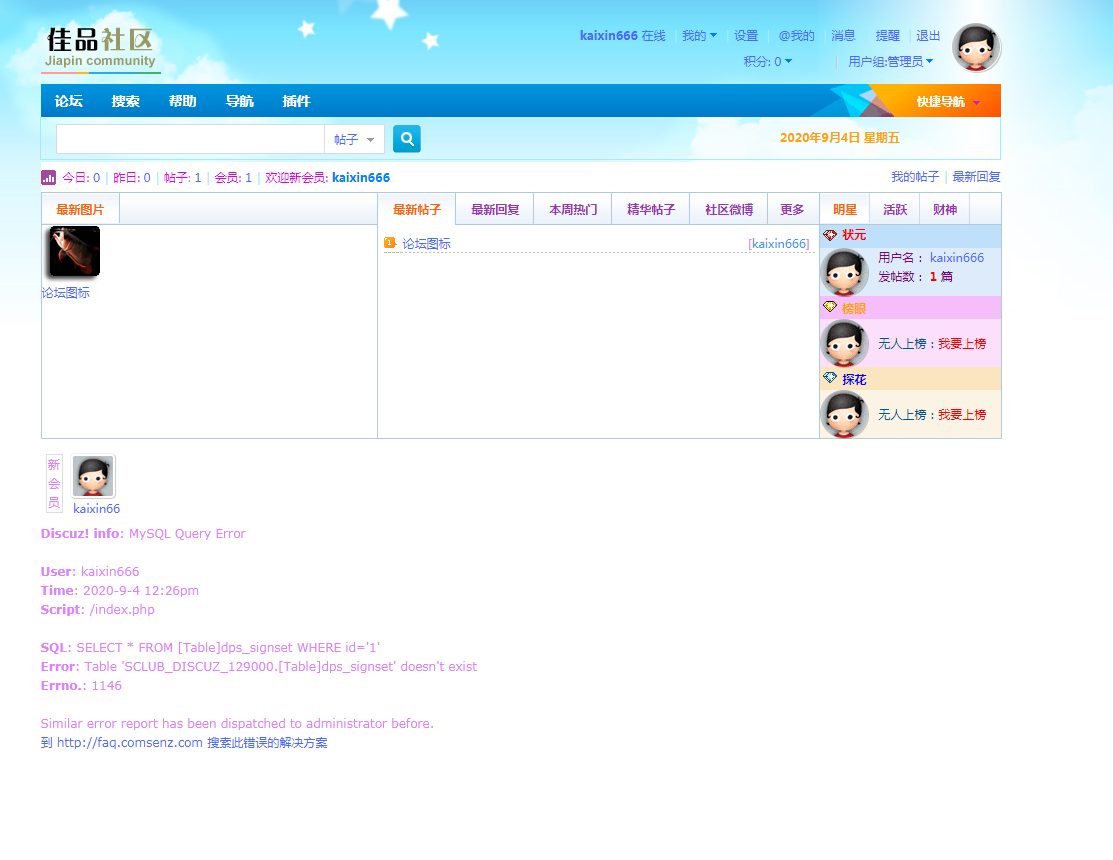
Task: Expand the 积分: 0 dropdown
Action: (x=768, y=62)
